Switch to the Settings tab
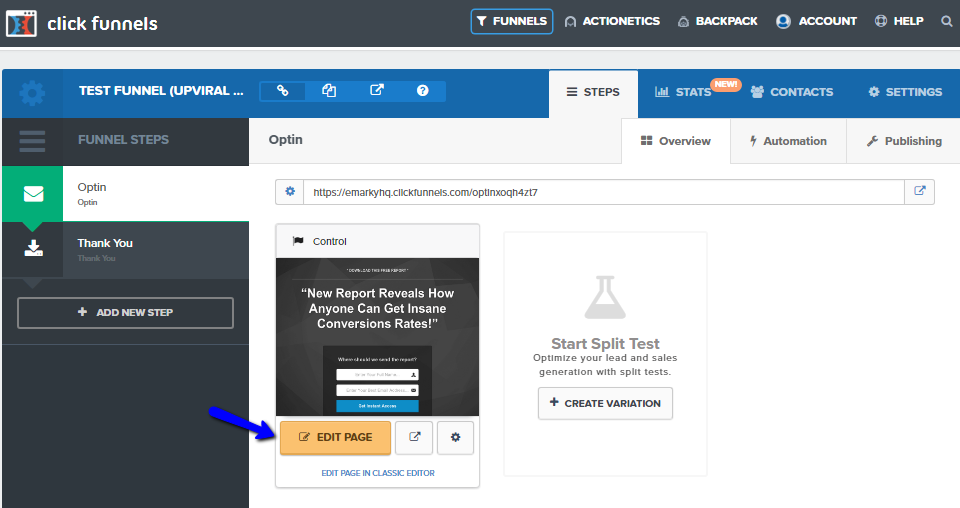 pos(905,92)
